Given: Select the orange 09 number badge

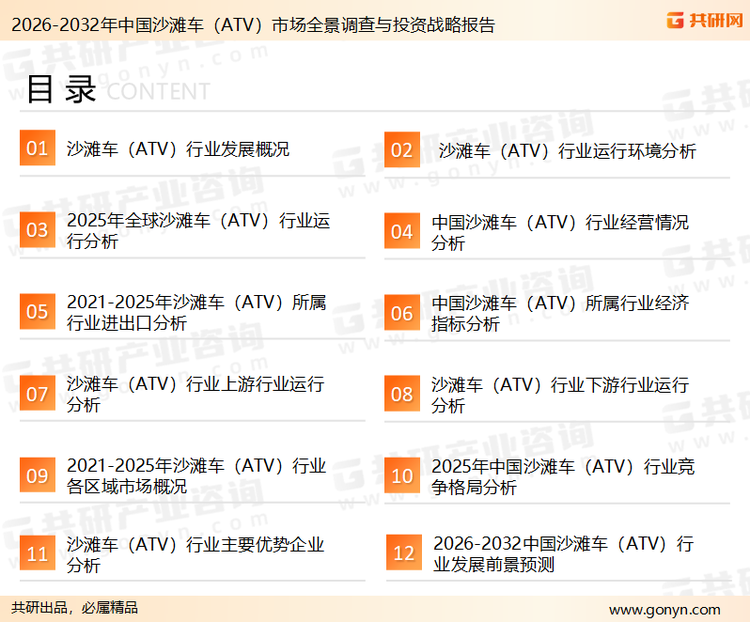Looking at the screenshot, I should point(37,475).
